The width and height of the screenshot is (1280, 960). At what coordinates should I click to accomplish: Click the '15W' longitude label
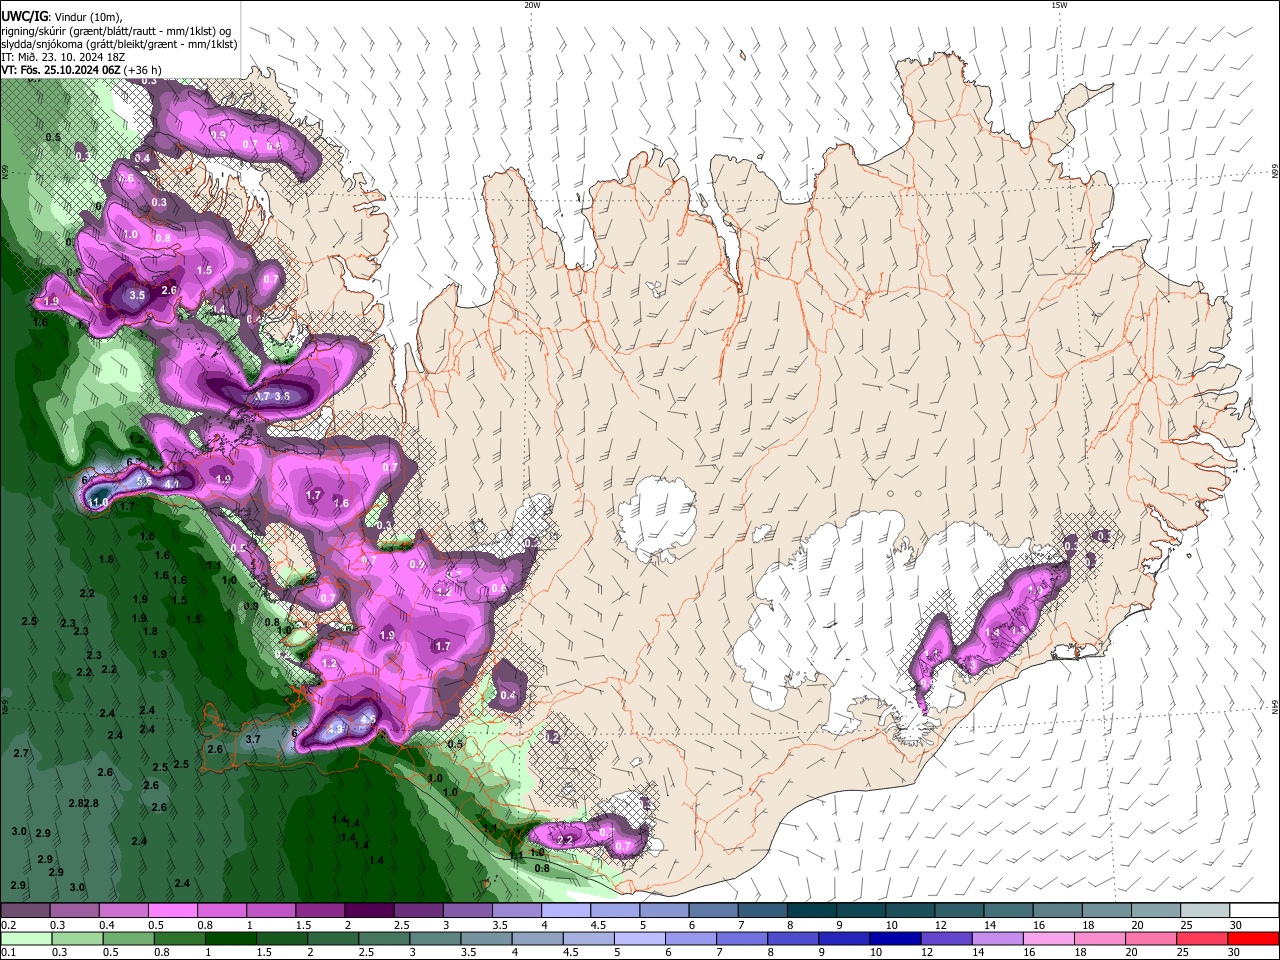[1059, 5]
